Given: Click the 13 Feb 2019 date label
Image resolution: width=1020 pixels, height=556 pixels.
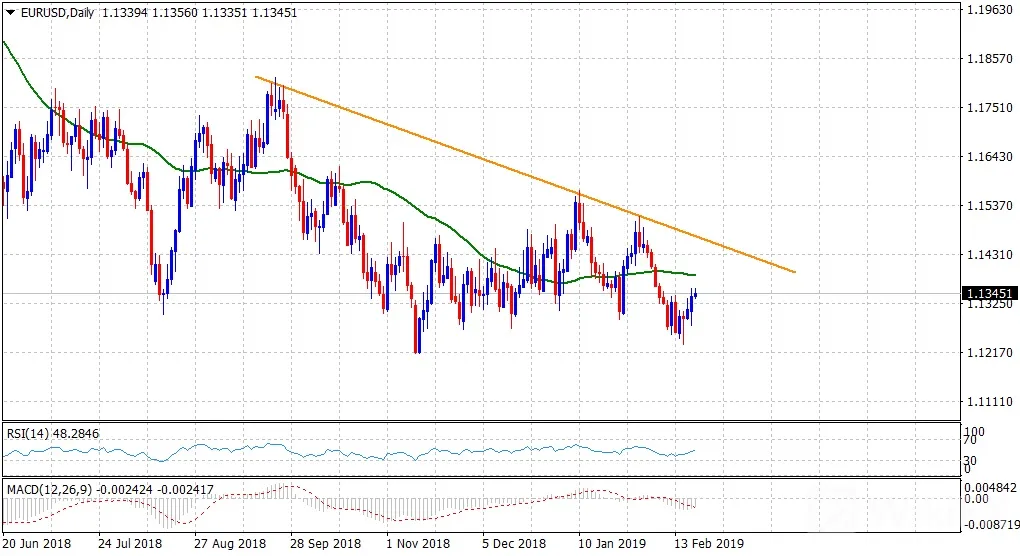Looking at the screenshot, I should coord(708,543).
